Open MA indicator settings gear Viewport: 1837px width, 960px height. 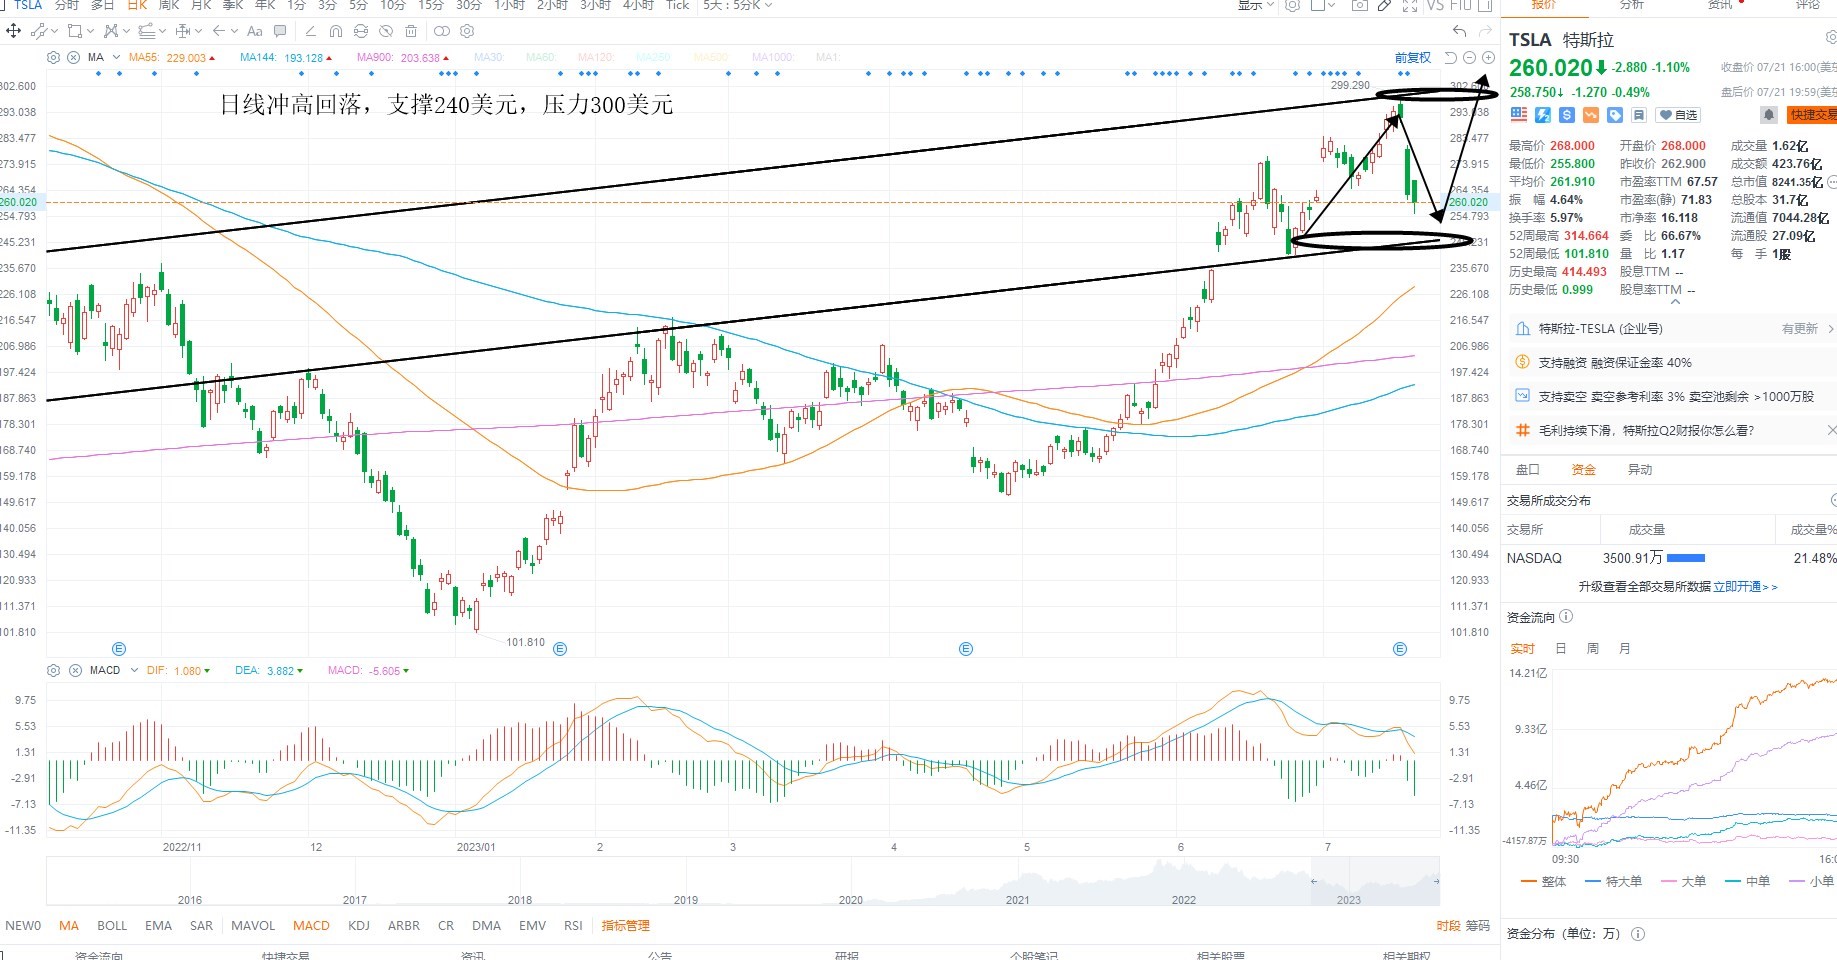(x=54, y=57)
